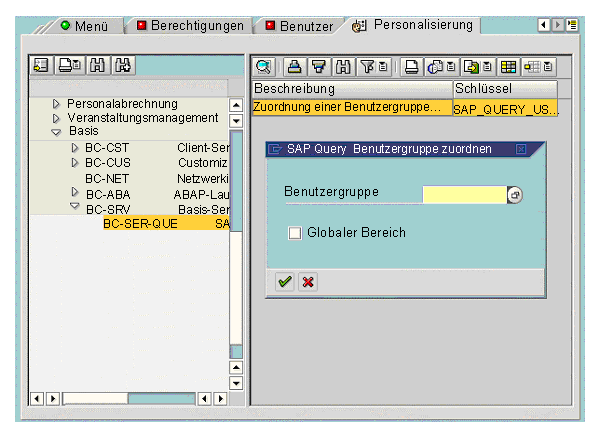
Task: Click the Schlüssel column header
Action: 505,89
